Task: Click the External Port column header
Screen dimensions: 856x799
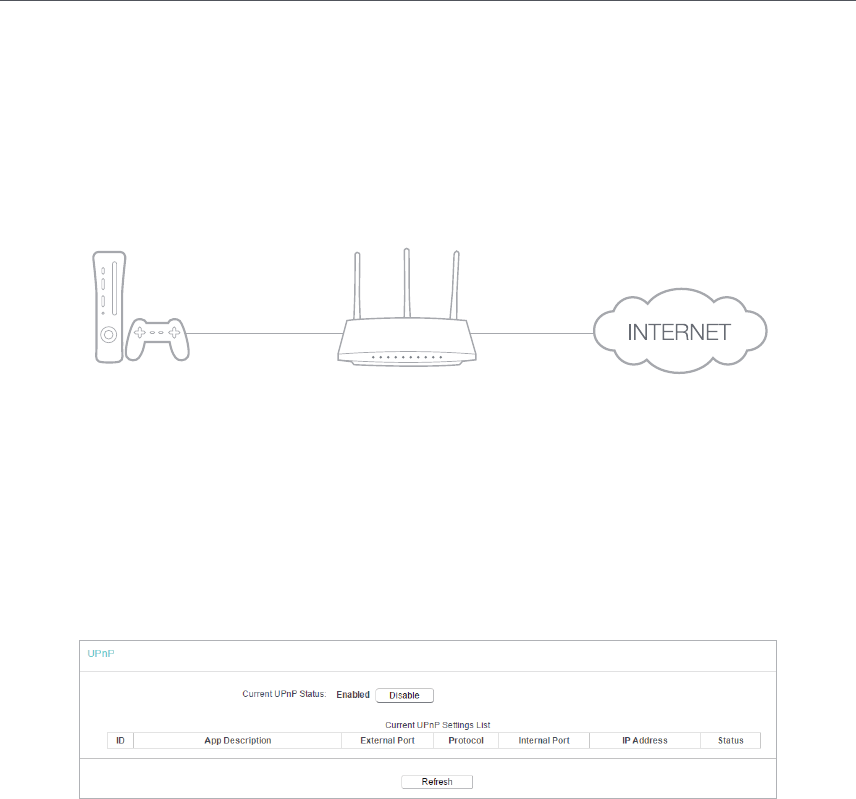Action: pos(388,741)
